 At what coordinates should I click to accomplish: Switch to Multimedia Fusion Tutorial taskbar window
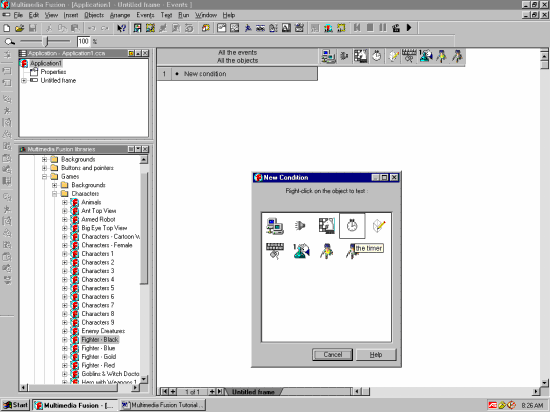tap(162, 405)
